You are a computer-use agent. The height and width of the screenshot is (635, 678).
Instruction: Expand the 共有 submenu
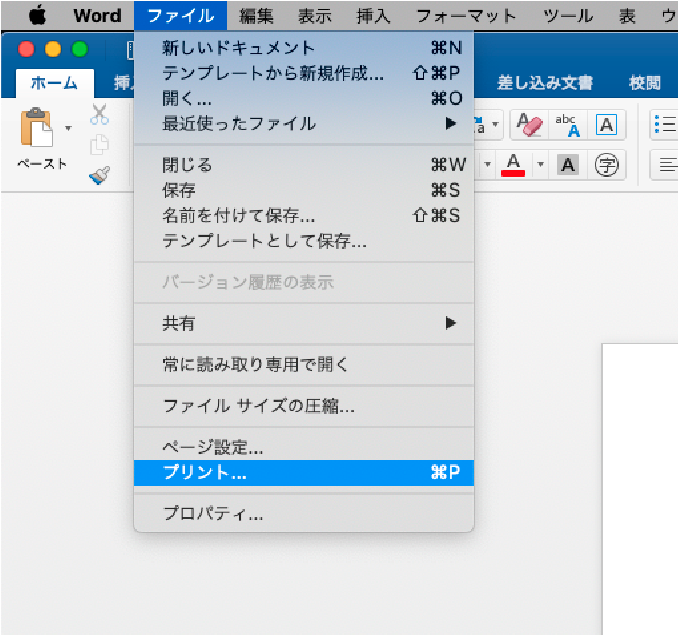[x=304, y=323]
